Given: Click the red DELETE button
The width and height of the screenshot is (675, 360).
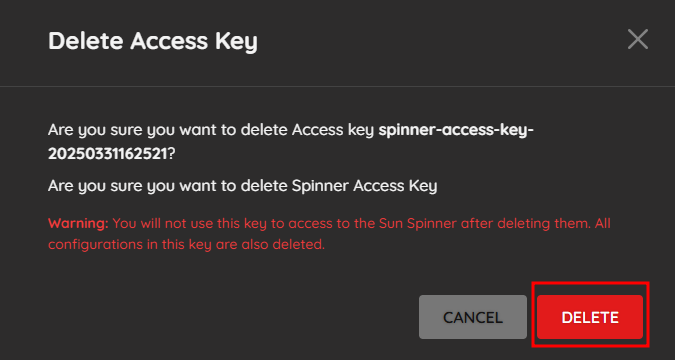Looking at the screenshot, I should click(590, 317).
